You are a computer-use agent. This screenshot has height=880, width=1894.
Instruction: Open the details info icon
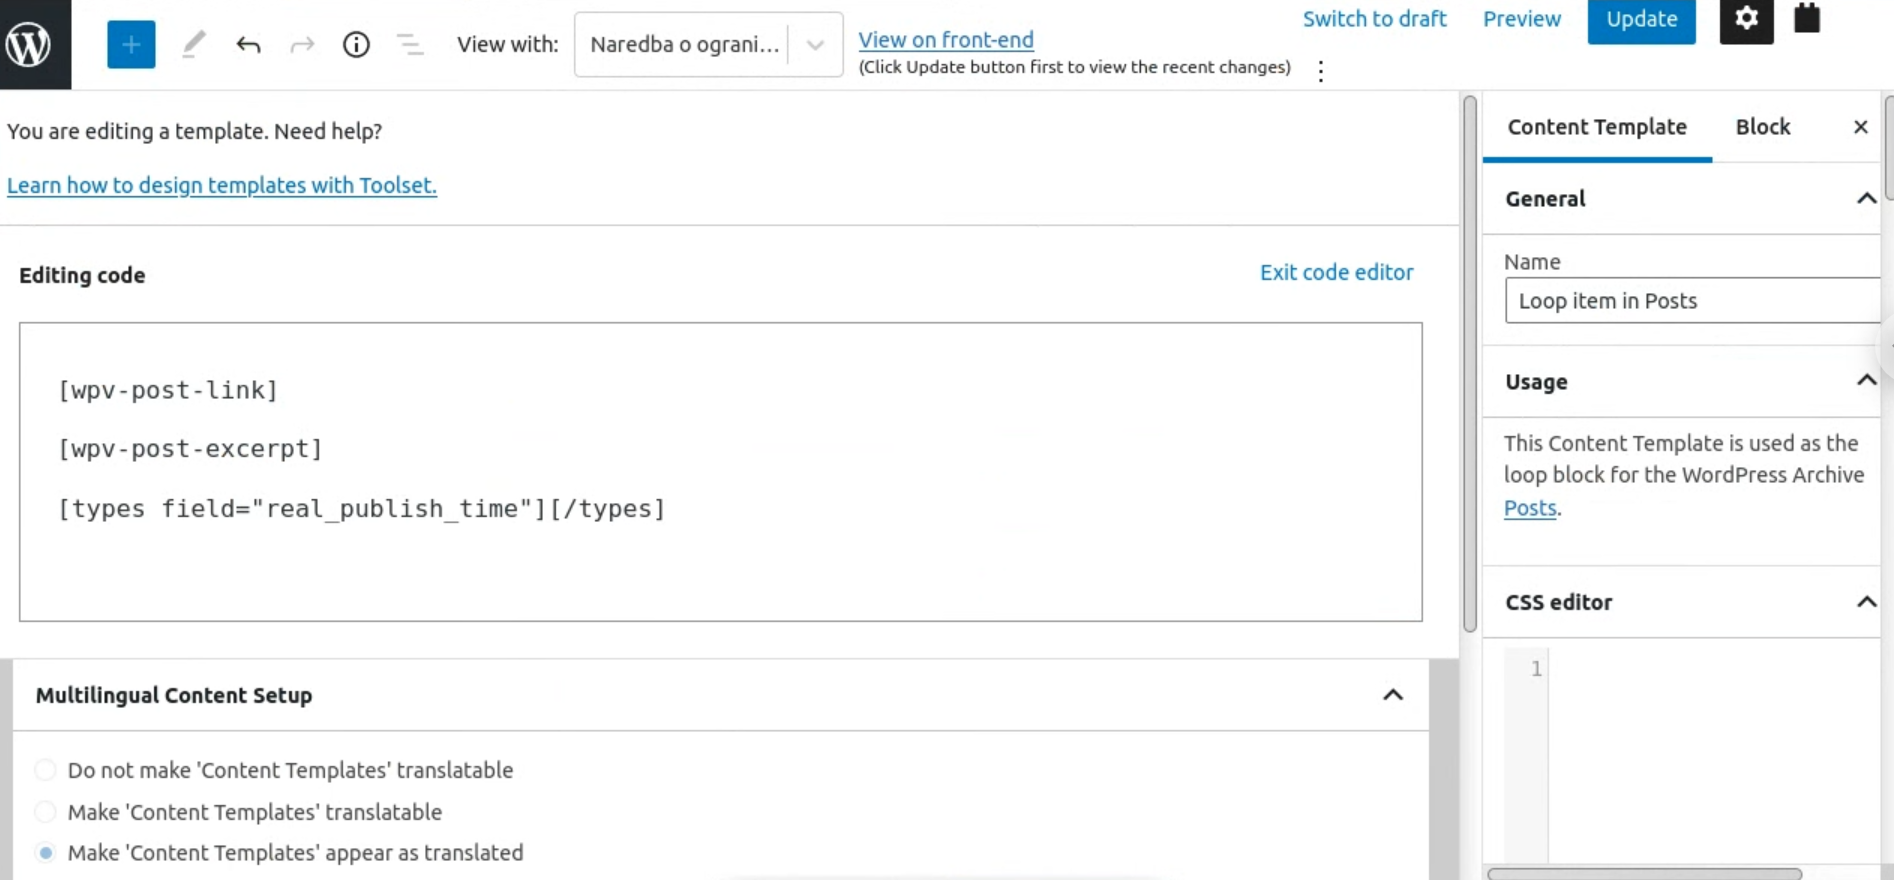click(x=356, y=44)
